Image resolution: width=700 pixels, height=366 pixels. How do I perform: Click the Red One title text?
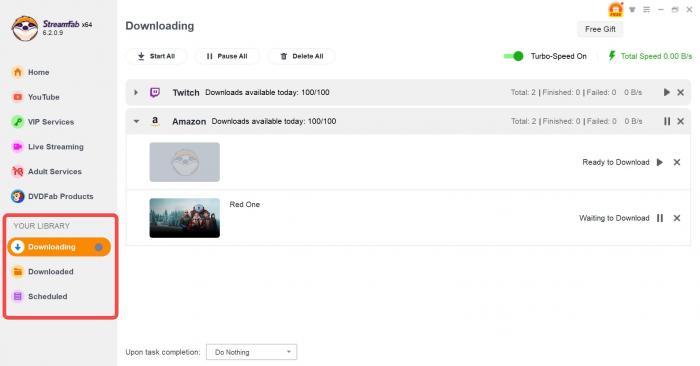tap(245, 204)
